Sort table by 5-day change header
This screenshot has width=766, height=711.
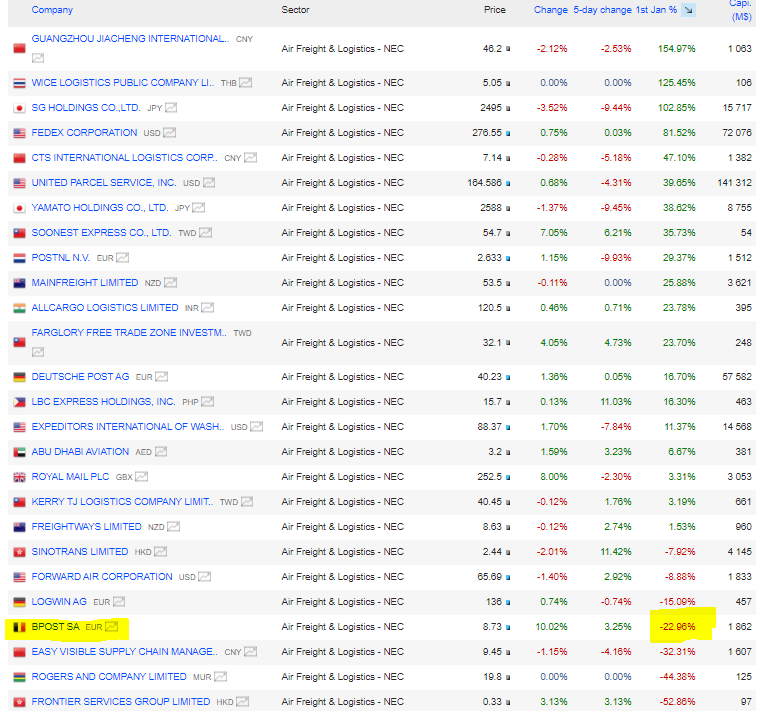(x=602, y=10)
